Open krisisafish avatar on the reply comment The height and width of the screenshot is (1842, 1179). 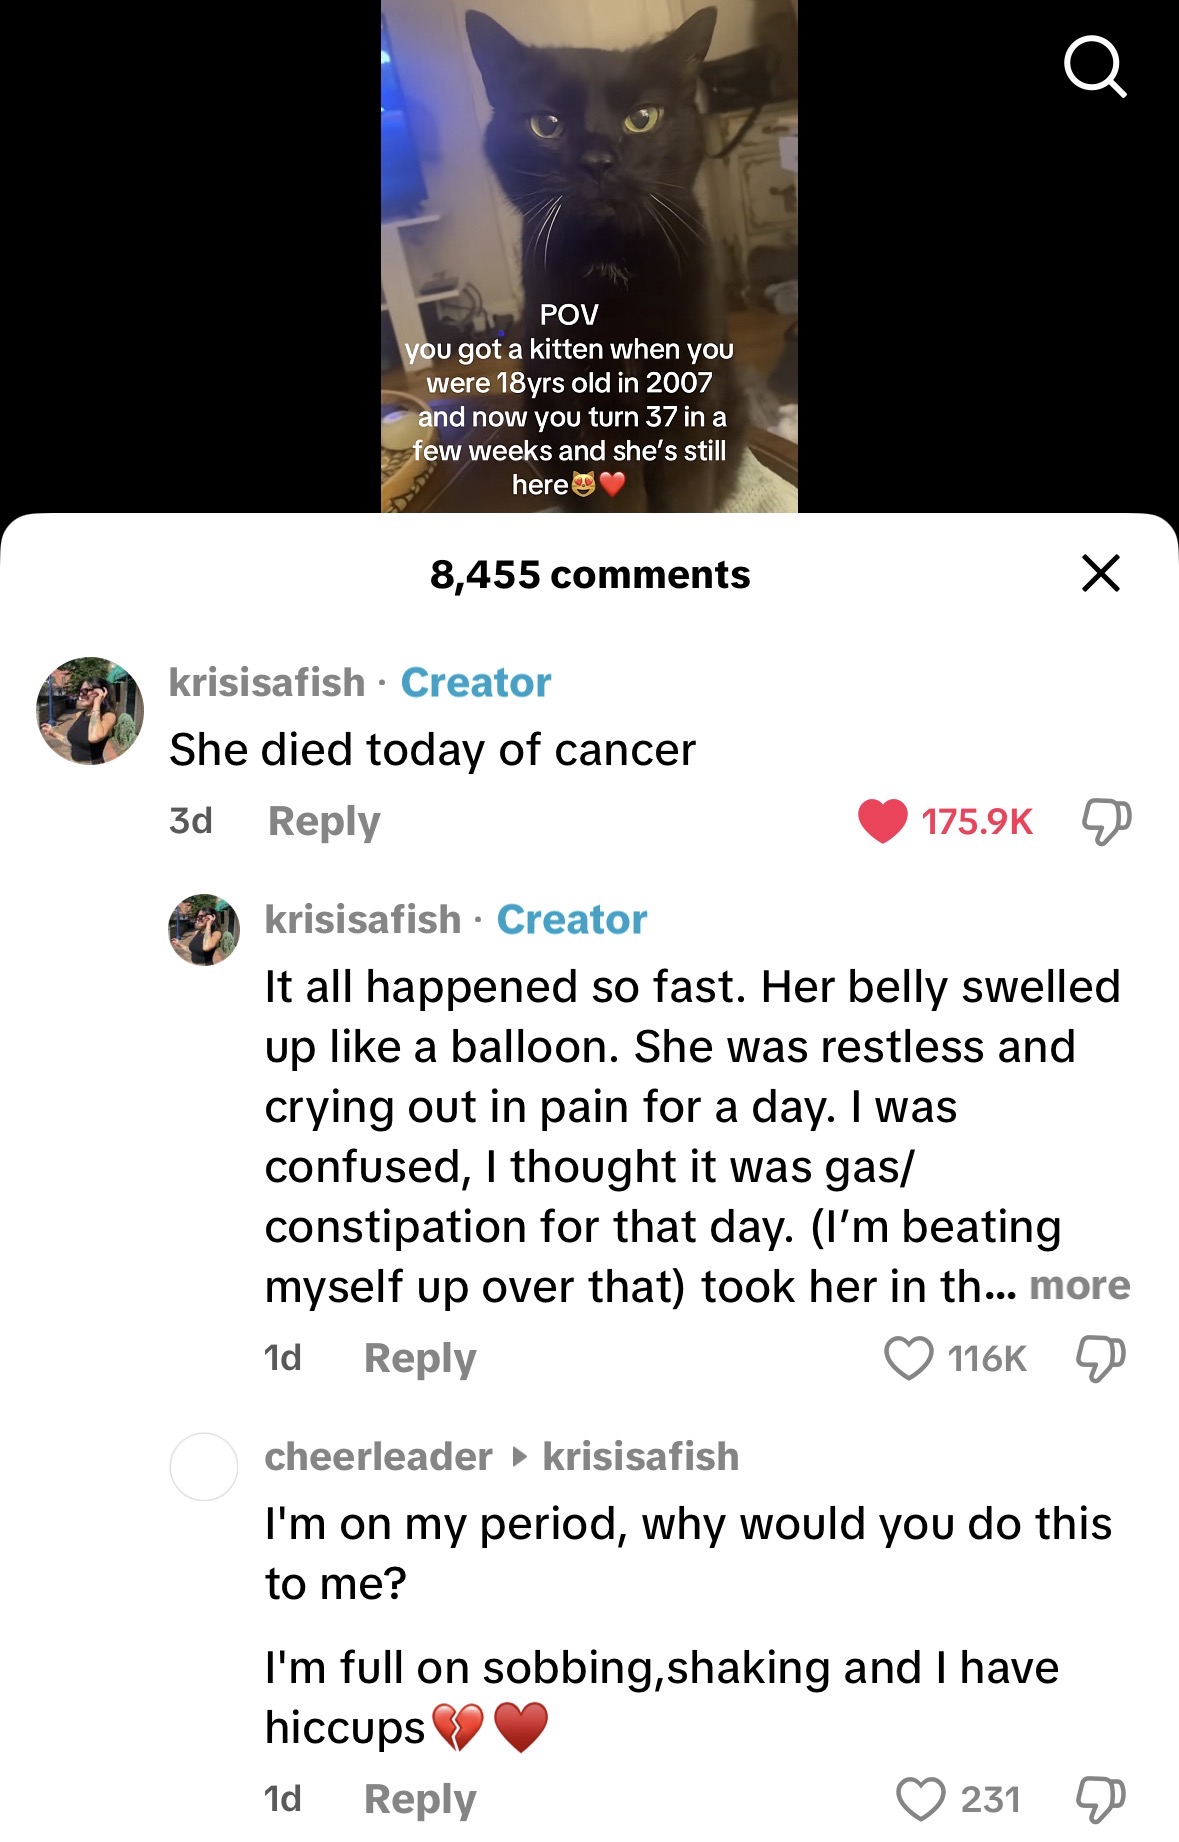(204, 930)
